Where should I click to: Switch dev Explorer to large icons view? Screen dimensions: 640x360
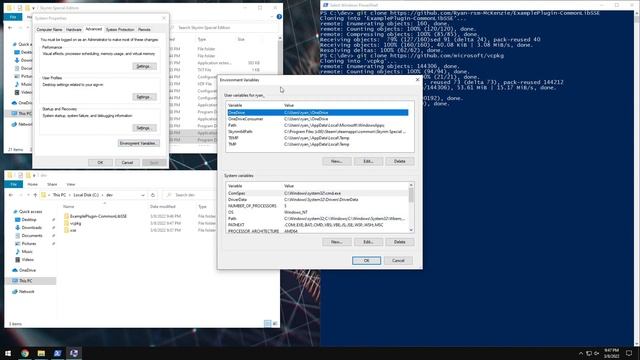point(275,324)
